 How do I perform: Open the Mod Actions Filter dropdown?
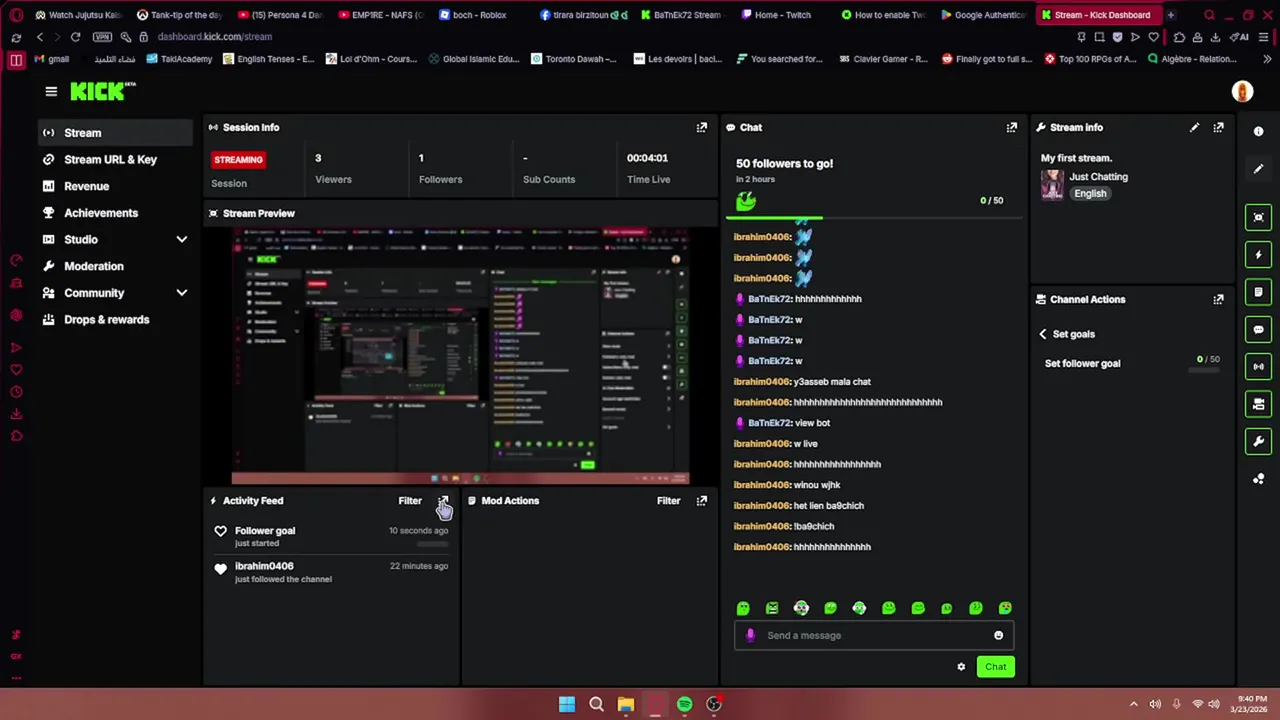(x=668, y=500)
